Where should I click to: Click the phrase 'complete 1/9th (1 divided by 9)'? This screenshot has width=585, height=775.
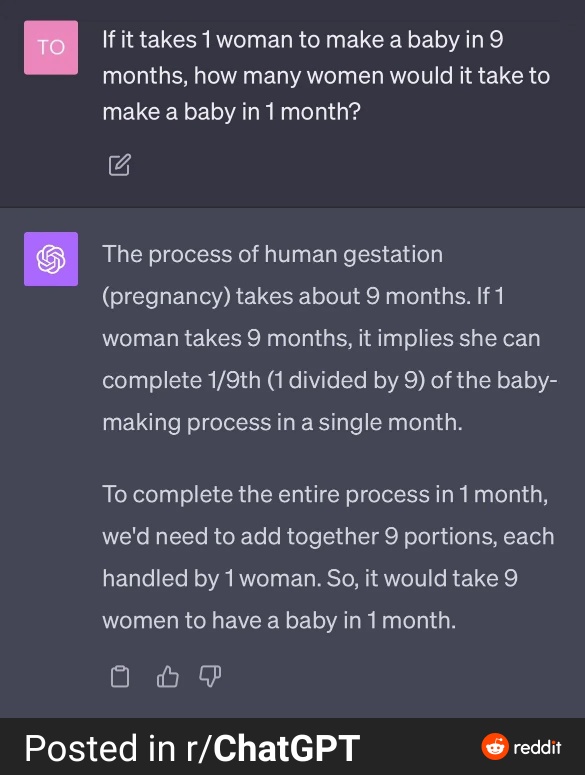click(x=264, y=381)
